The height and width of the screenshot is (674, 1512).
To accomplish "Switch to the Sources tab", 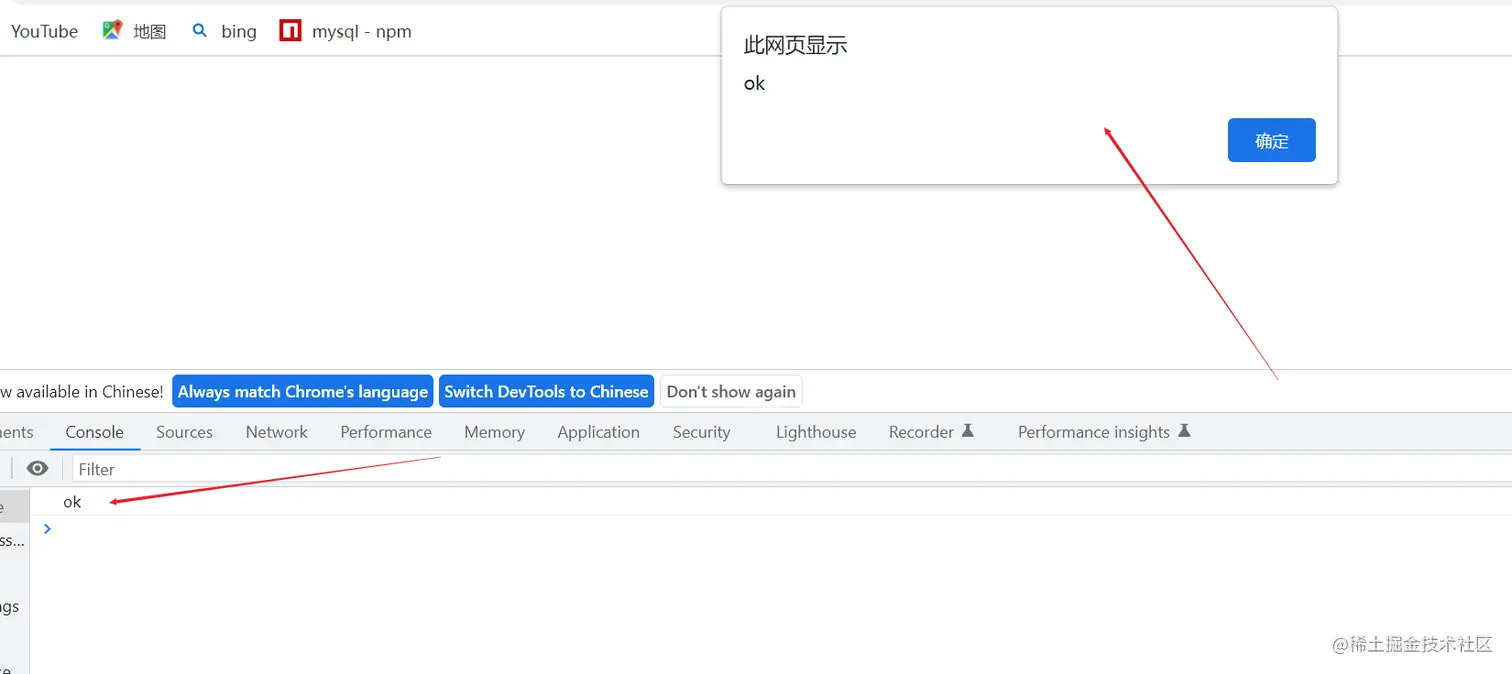I will point(184,431).
